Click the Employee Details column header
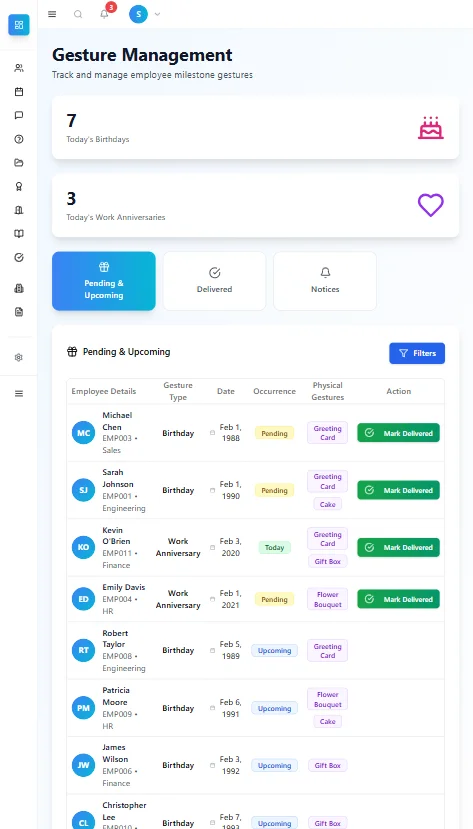The width and height of the screenshot is (473, 829). (x=104, y=391)
